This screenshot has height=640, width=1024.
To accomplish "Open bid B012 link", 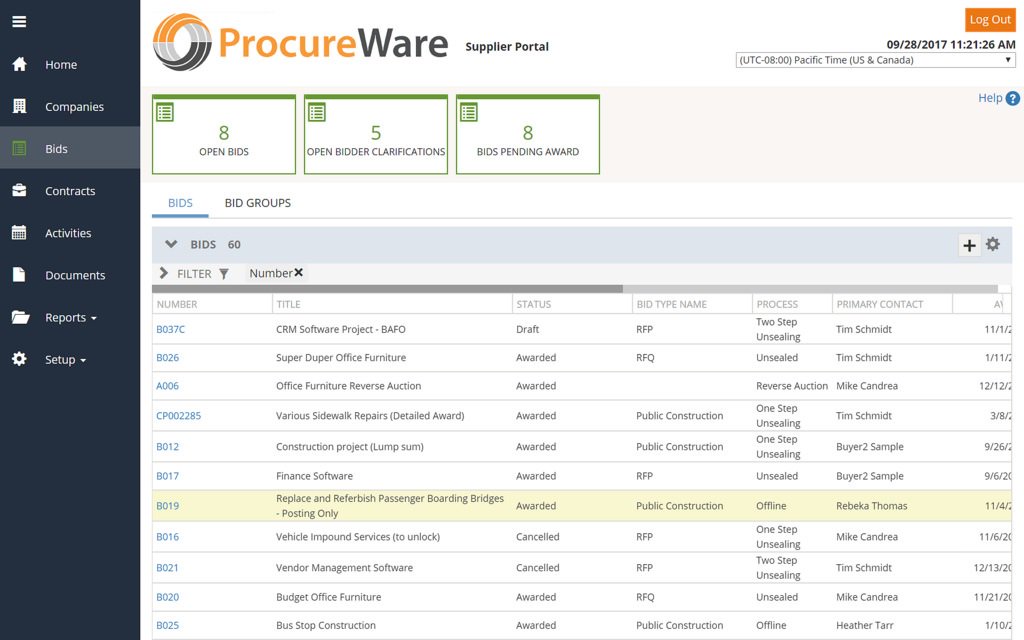I will pyautogui.click(x=167, y=447).
